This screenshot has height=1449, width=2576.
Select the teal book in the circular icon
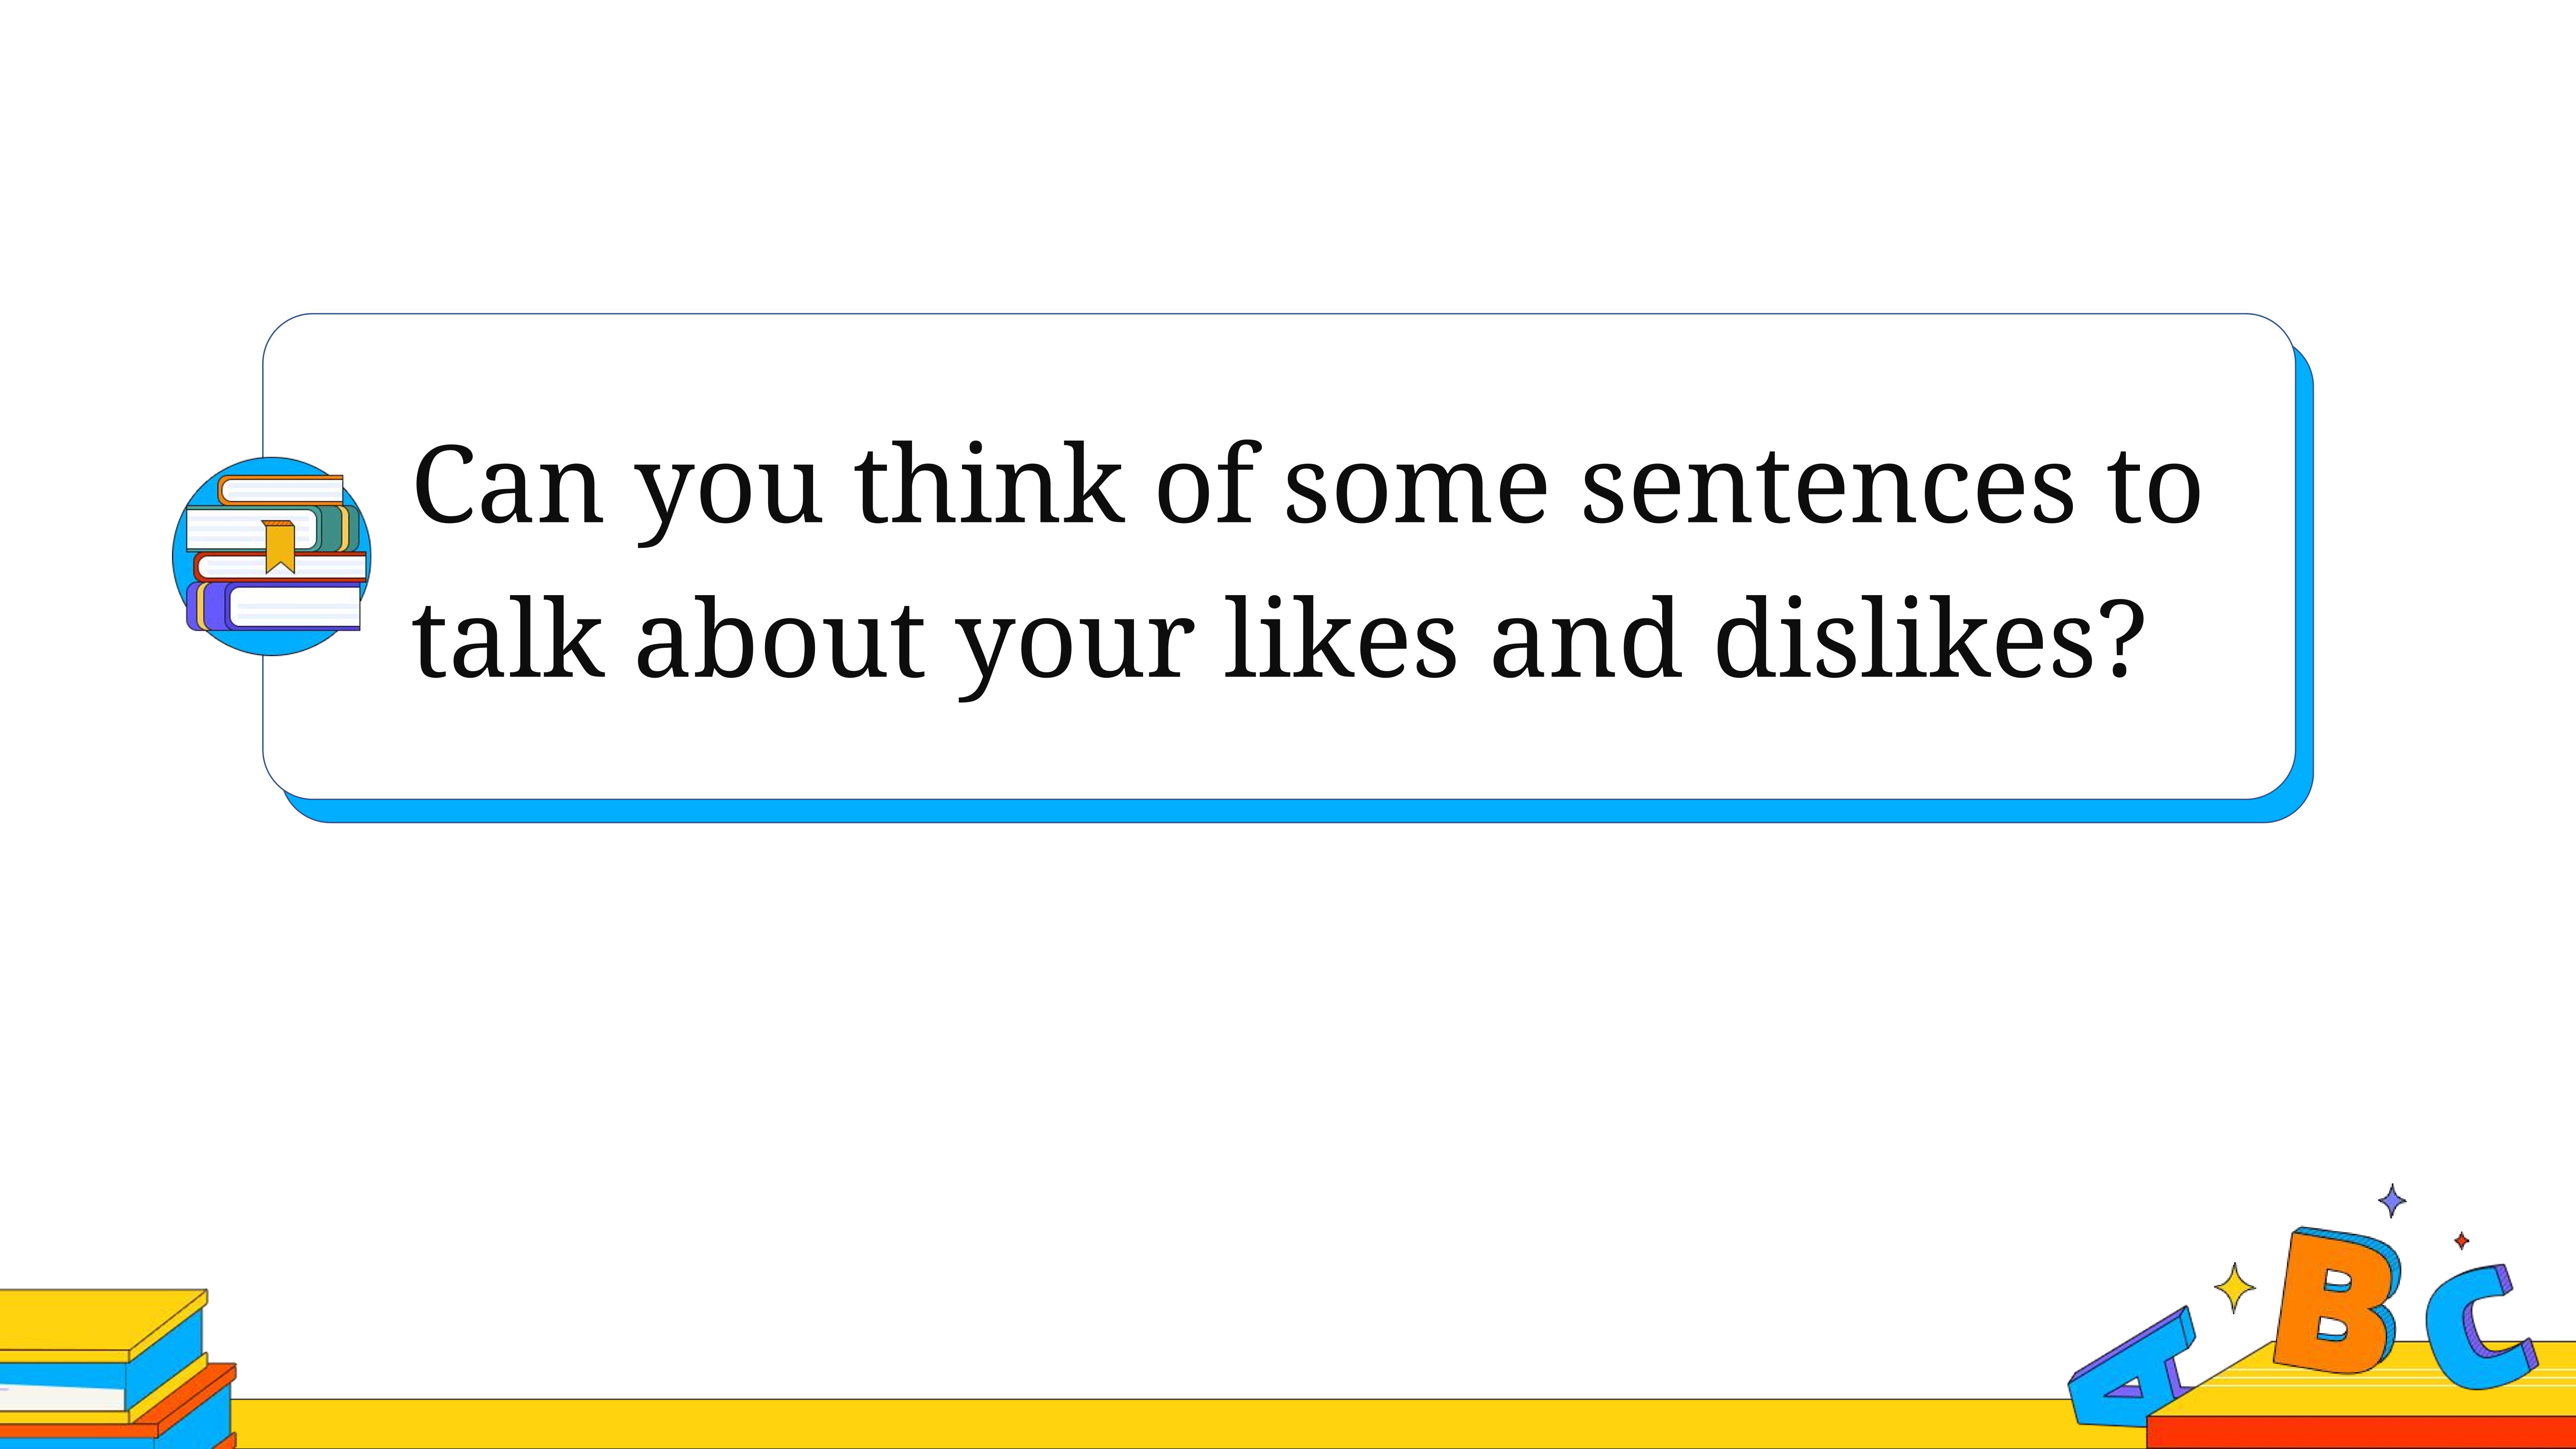(273, 529)
